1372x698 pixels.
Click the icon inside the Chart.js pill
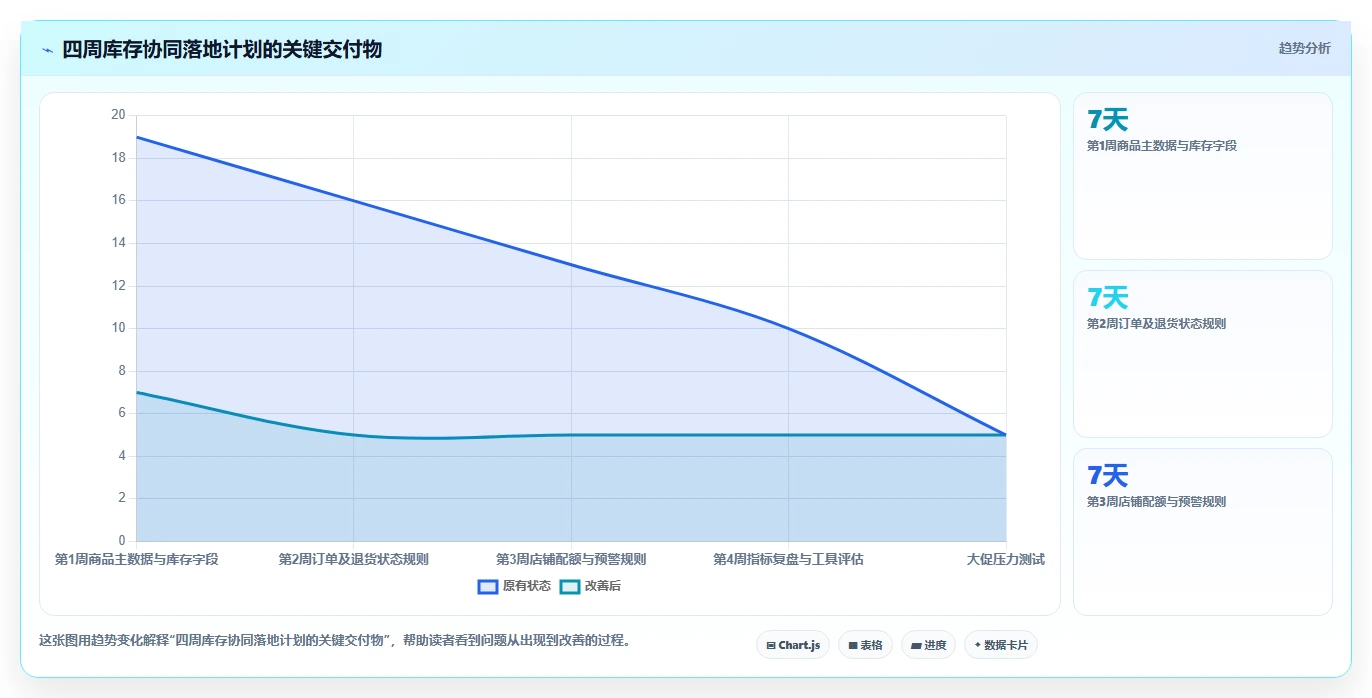point(771,646)
